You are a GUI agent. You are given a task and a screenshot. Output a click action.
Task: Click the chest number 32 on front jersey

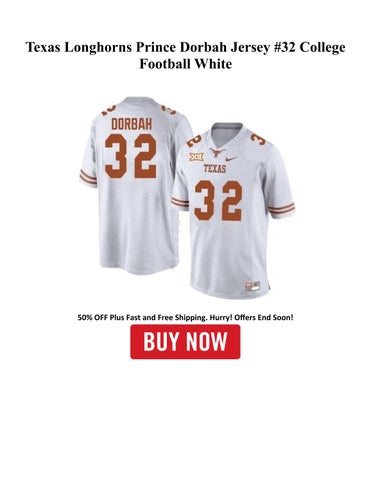click(218, 201)
